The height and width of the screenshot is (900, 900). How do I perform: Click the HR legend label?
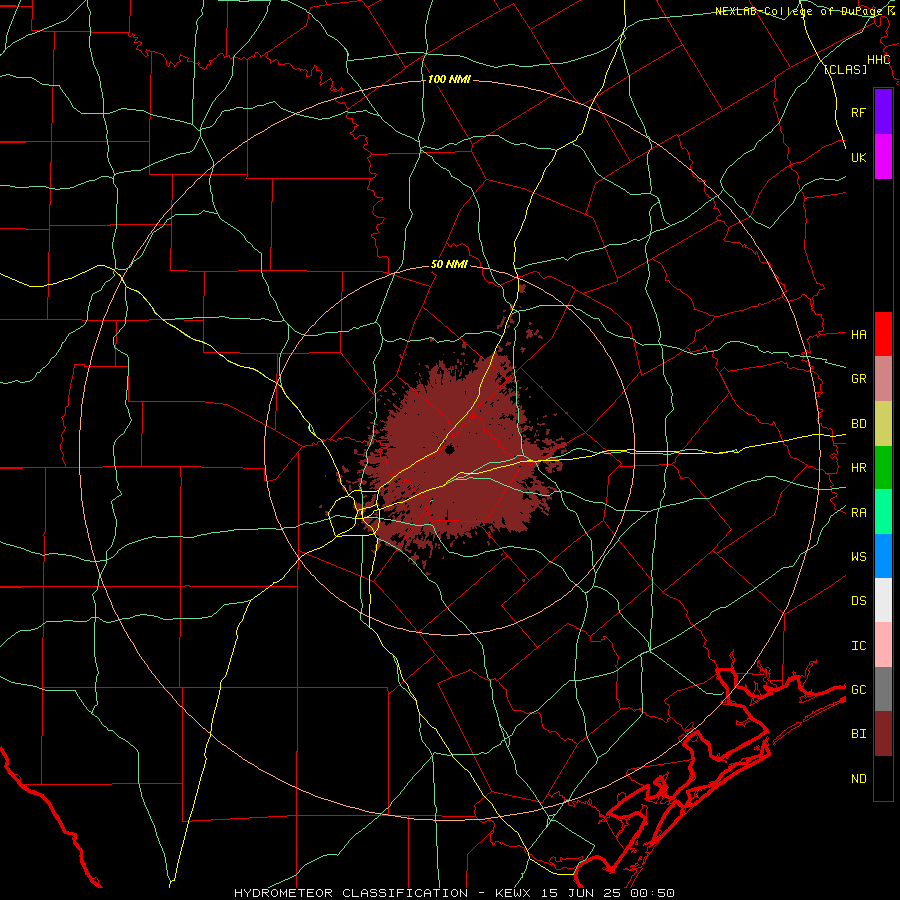[x=858, y=468]
